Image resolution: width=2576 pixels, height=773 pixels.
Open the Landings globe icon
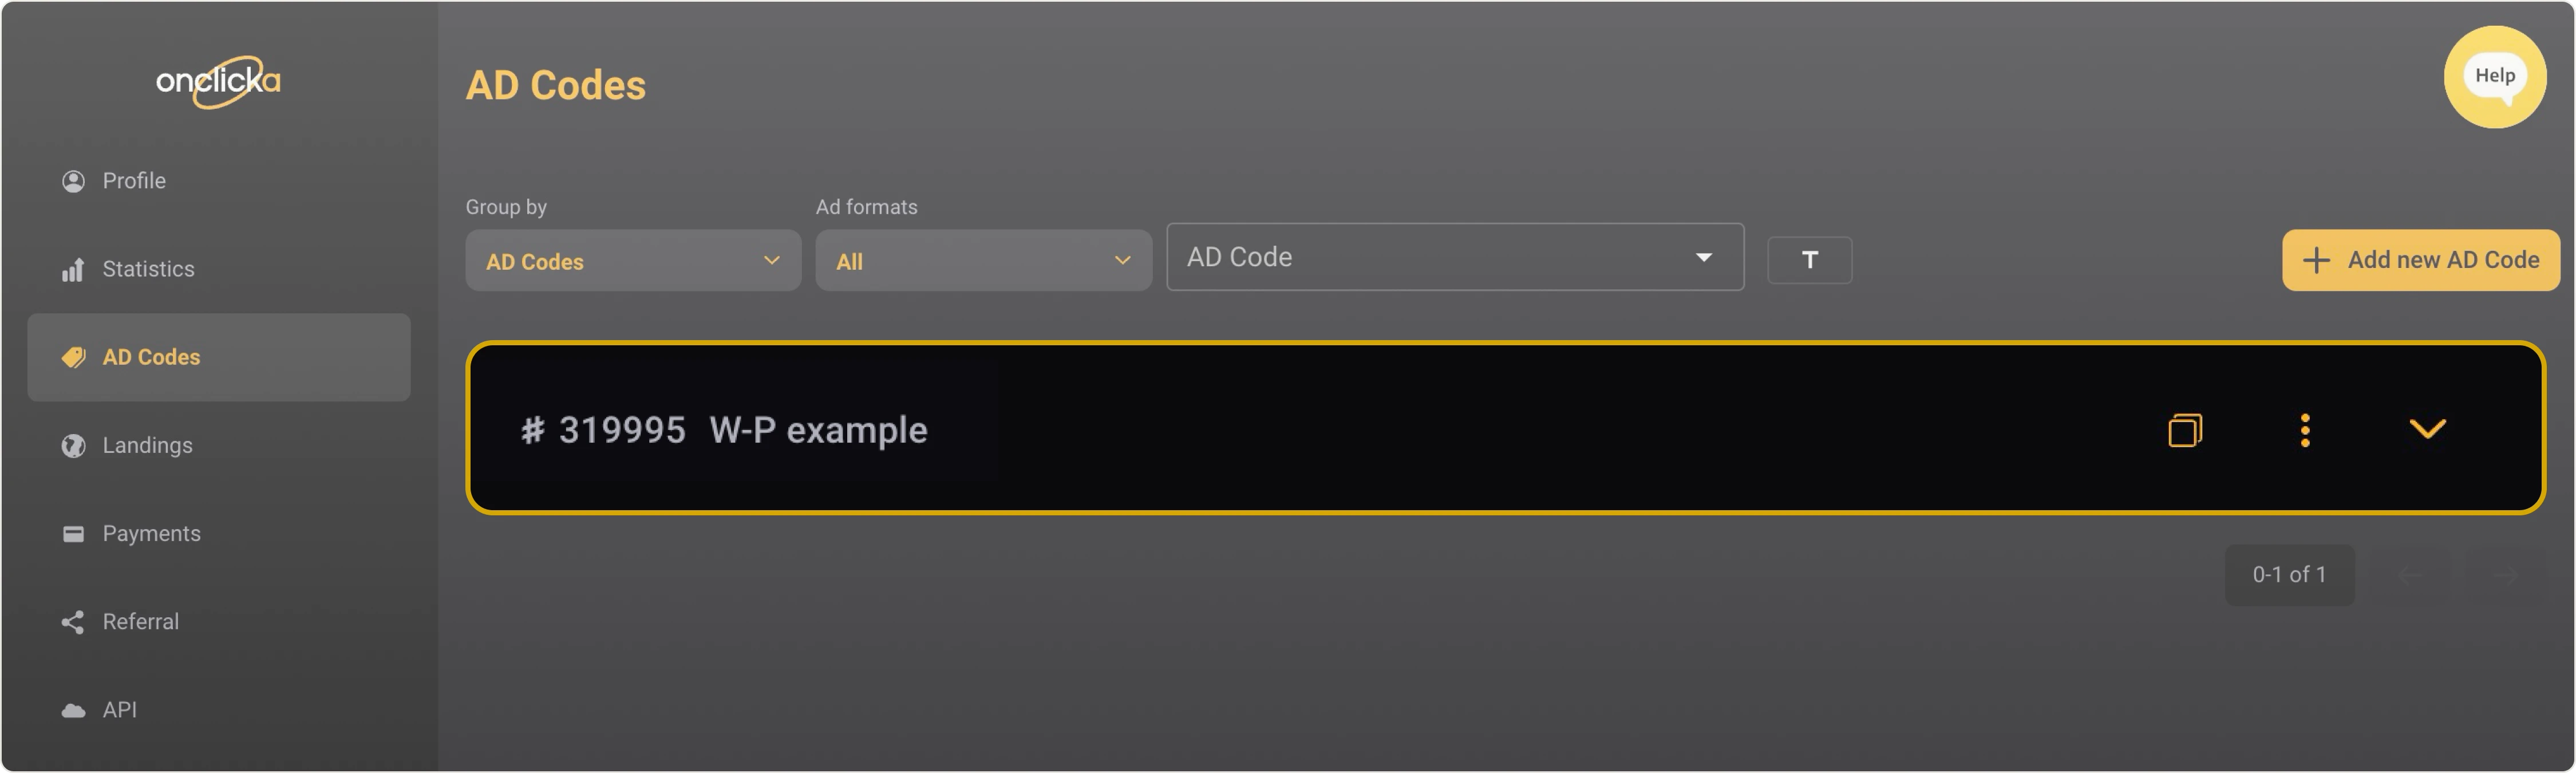pyautogui.click(x=73, y=445)
